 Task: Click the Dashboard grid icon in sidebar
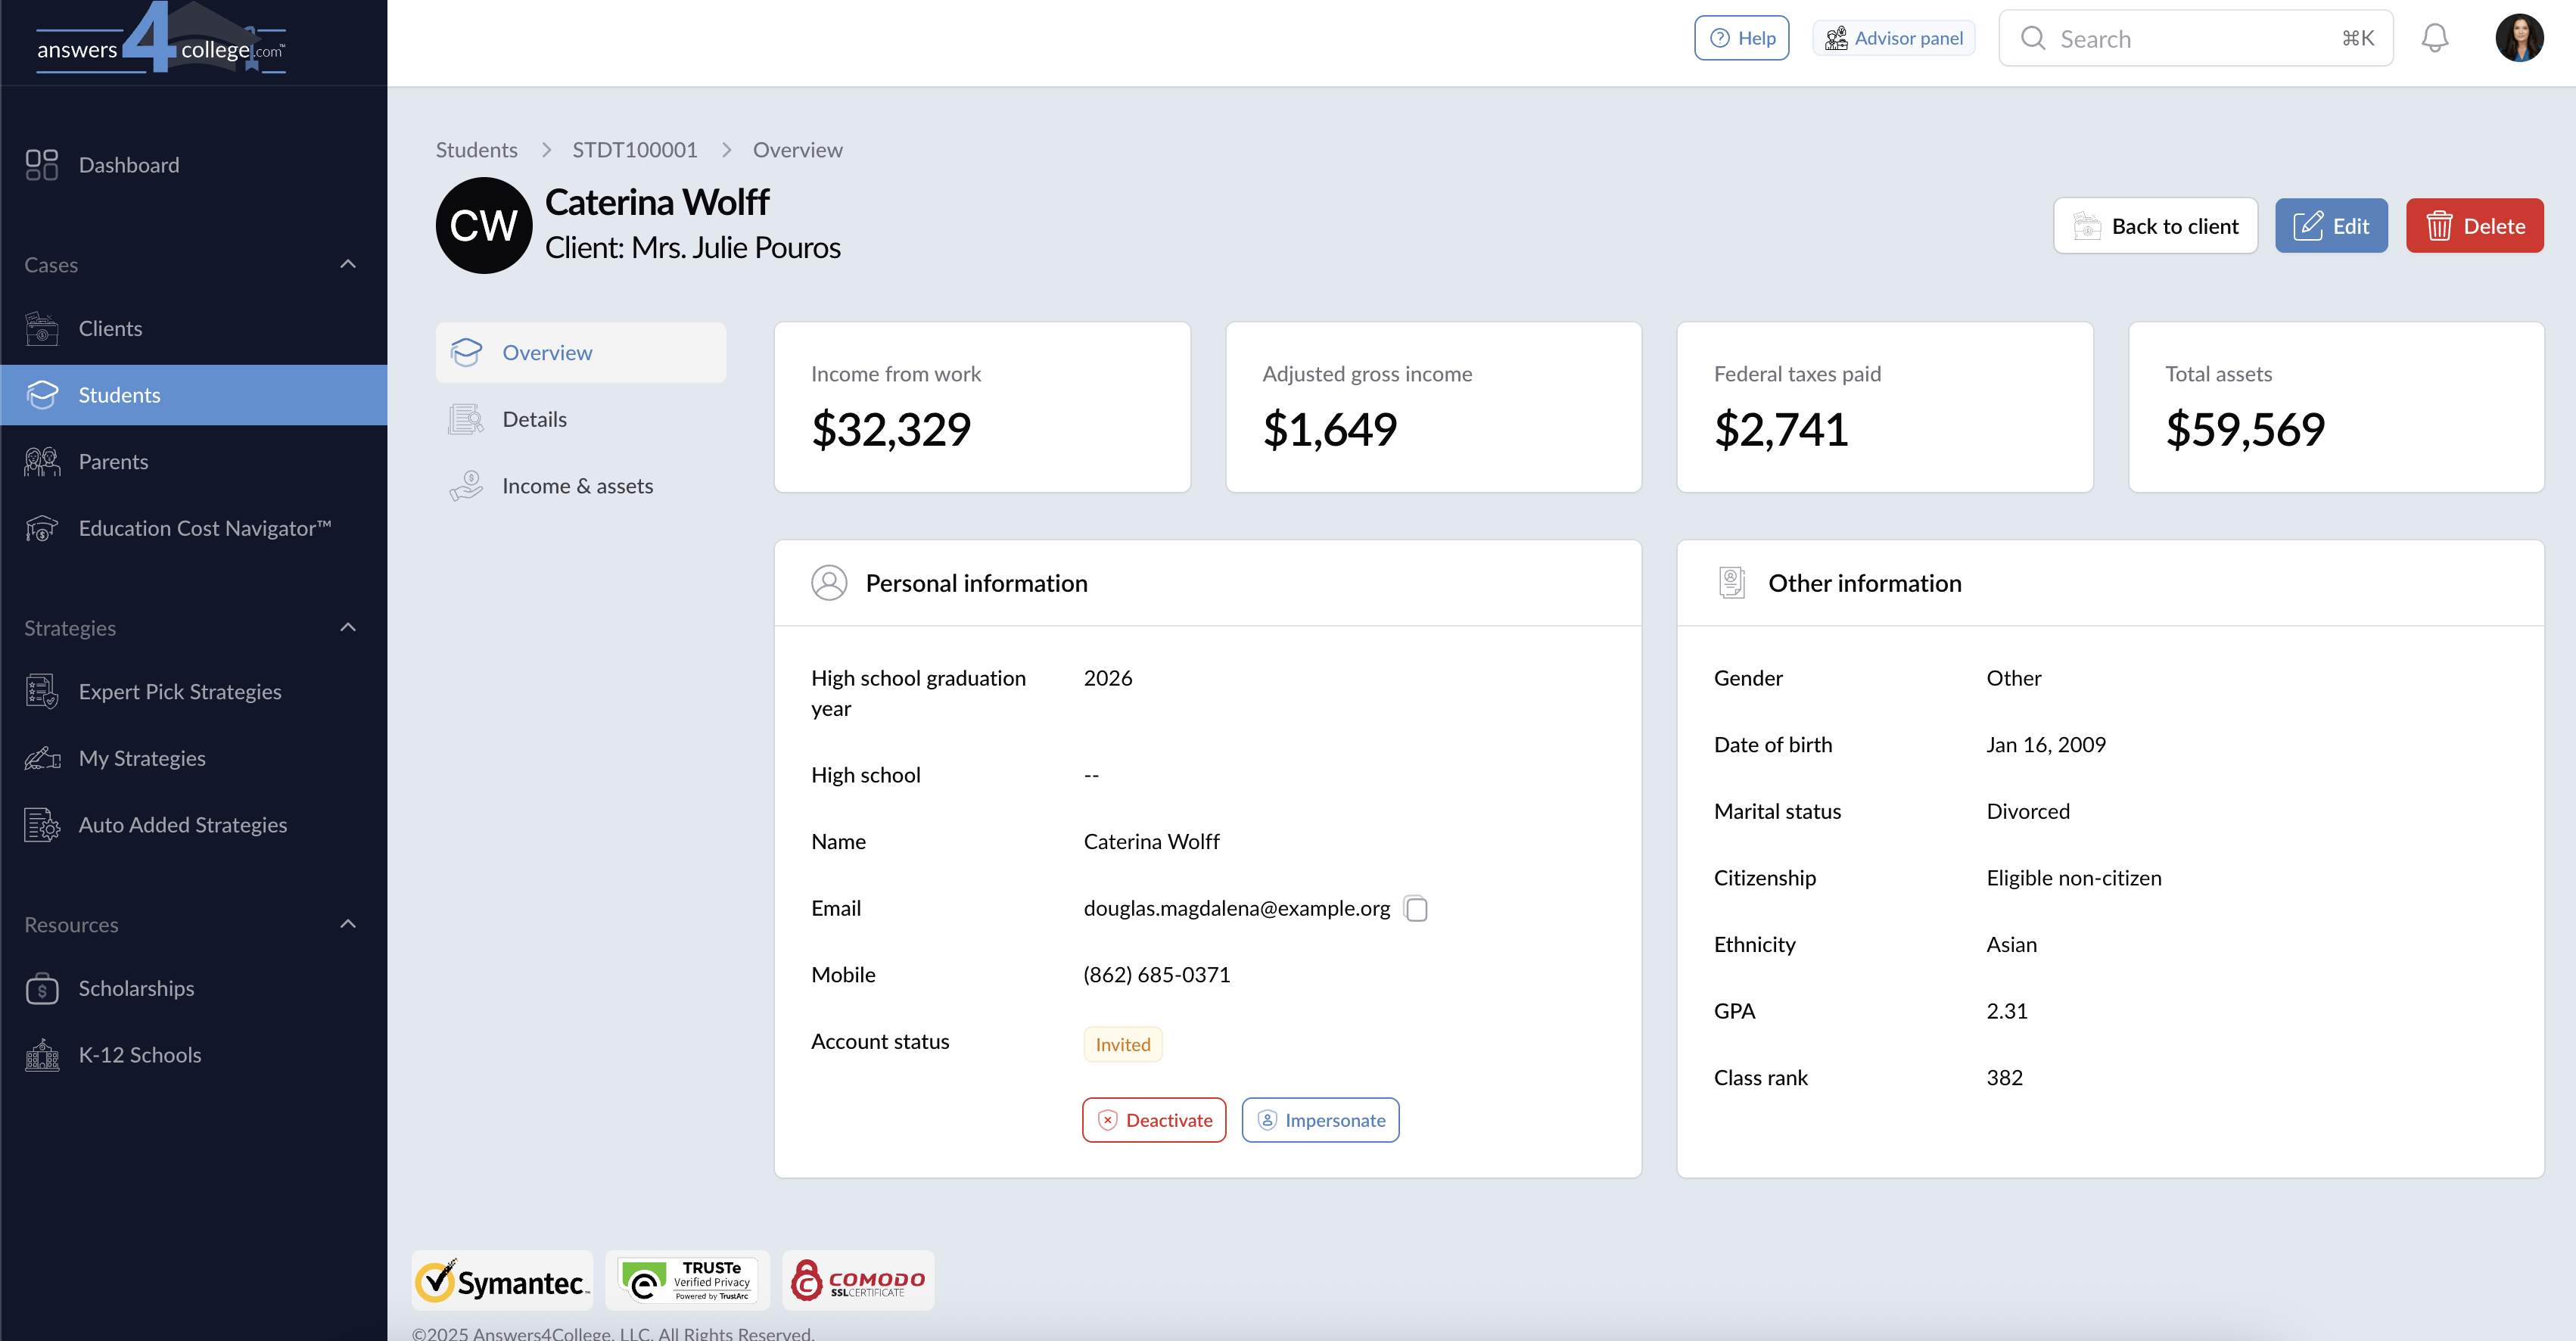[41, 165]
